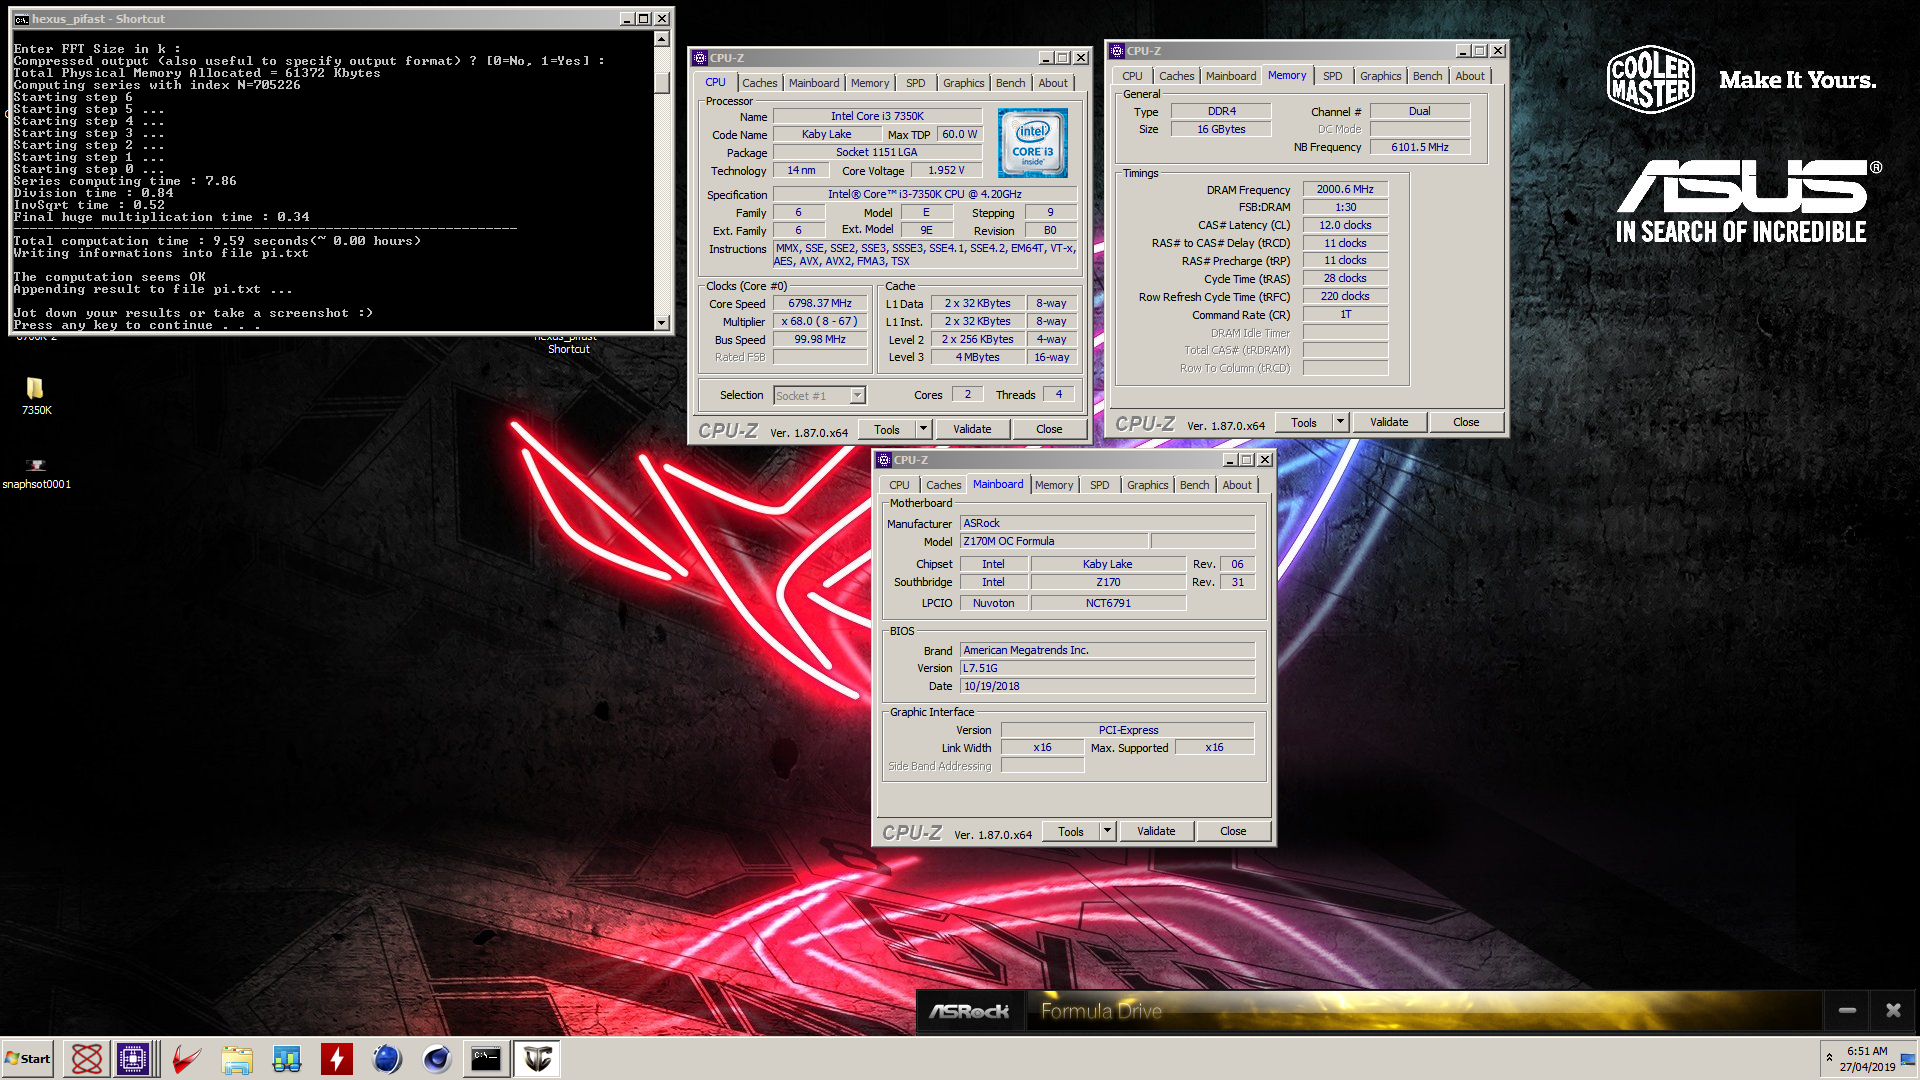
Task: Open the CPU-Z taskbar icon
Action: (133, 1059)
